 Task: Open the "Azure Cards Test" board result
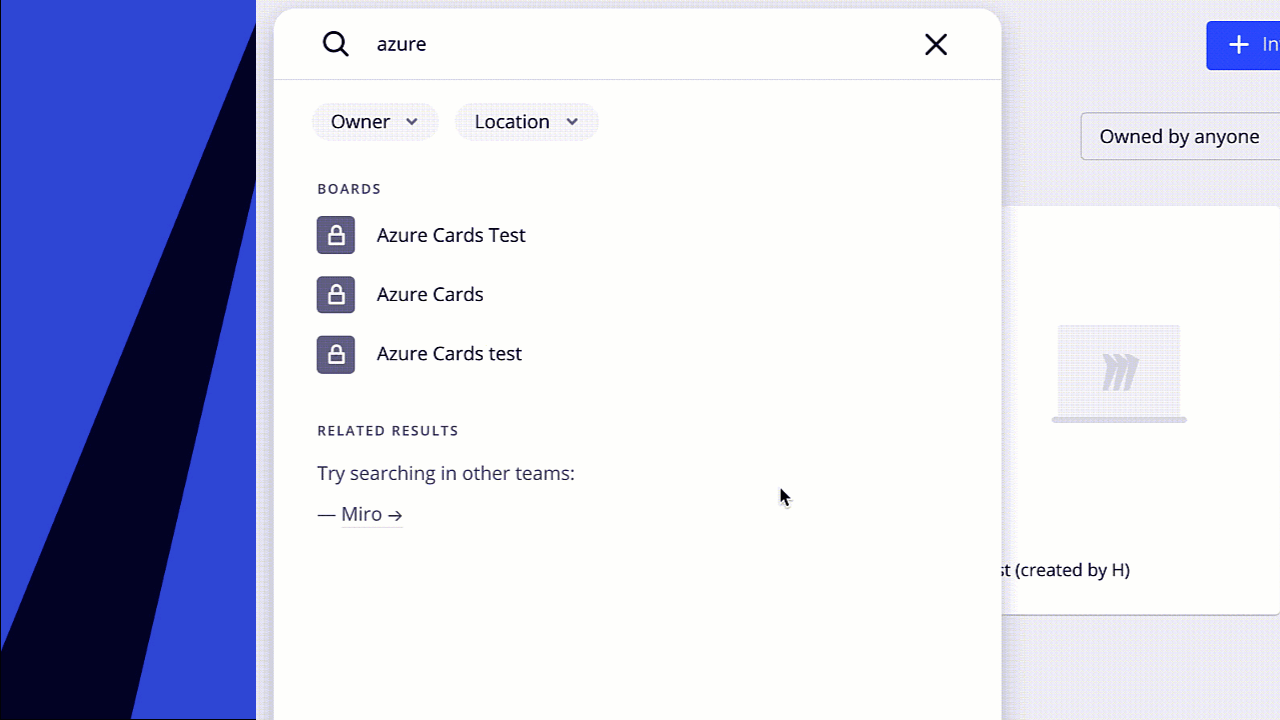pos(451,235)
